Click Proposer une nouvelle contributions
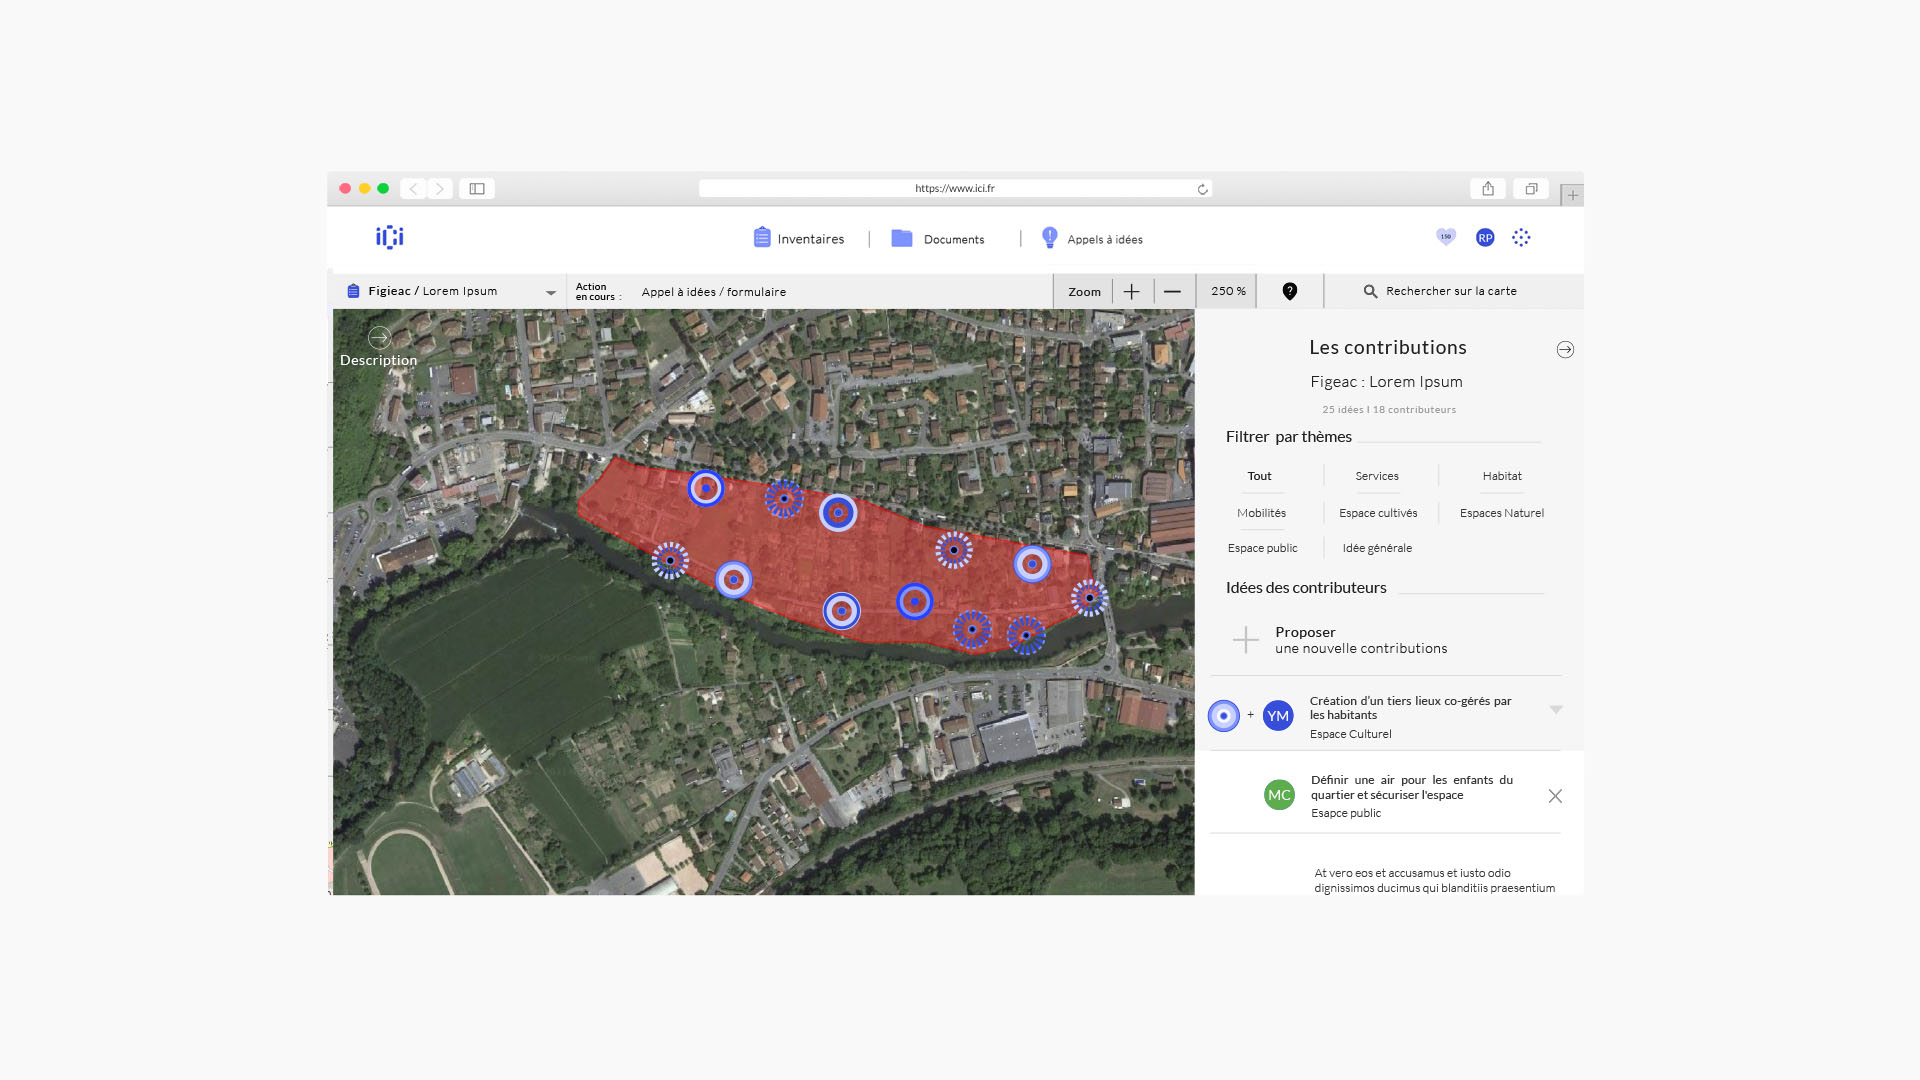The image size is (1920, 1080). (x=1361, y=640)
